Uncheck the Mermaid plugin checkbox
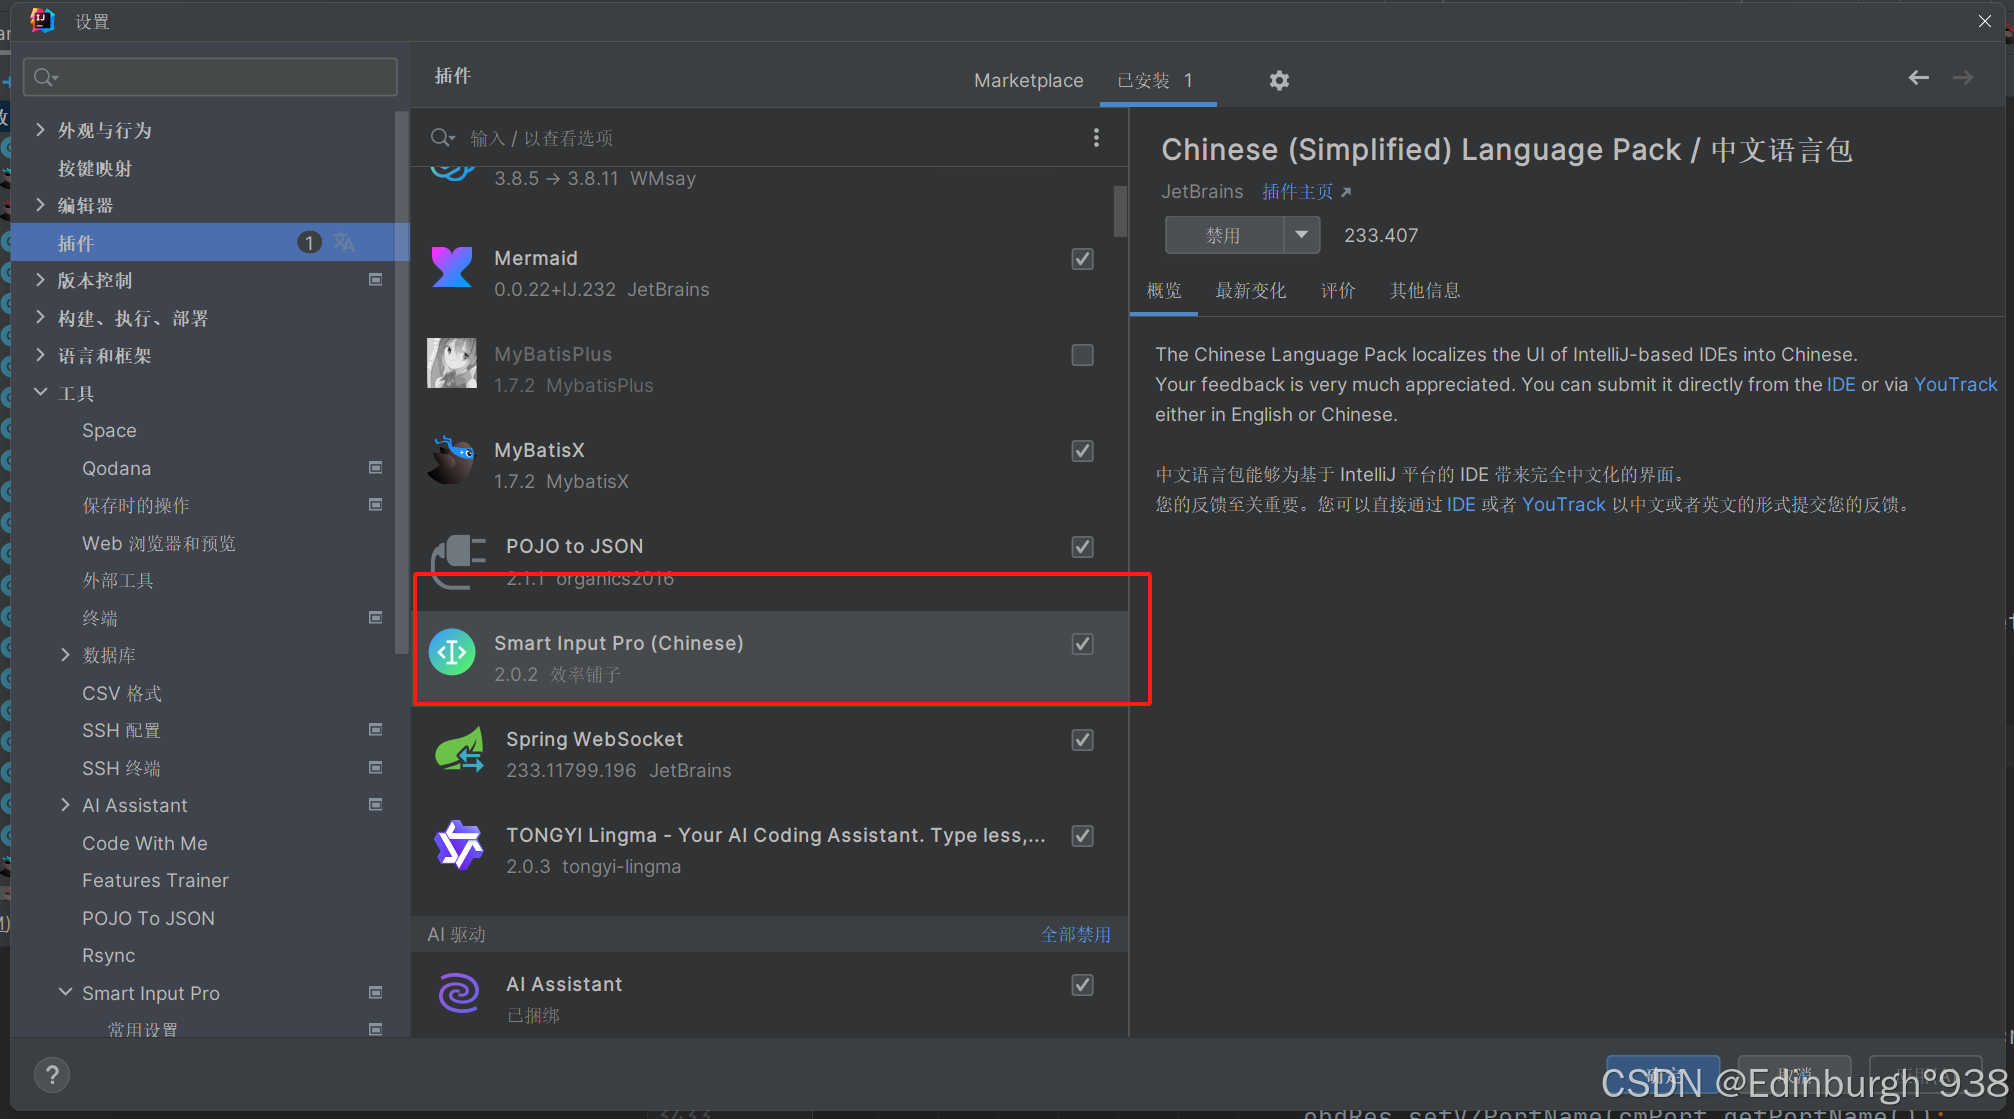This screenshot has height=1119, width=2014. 1082,259
